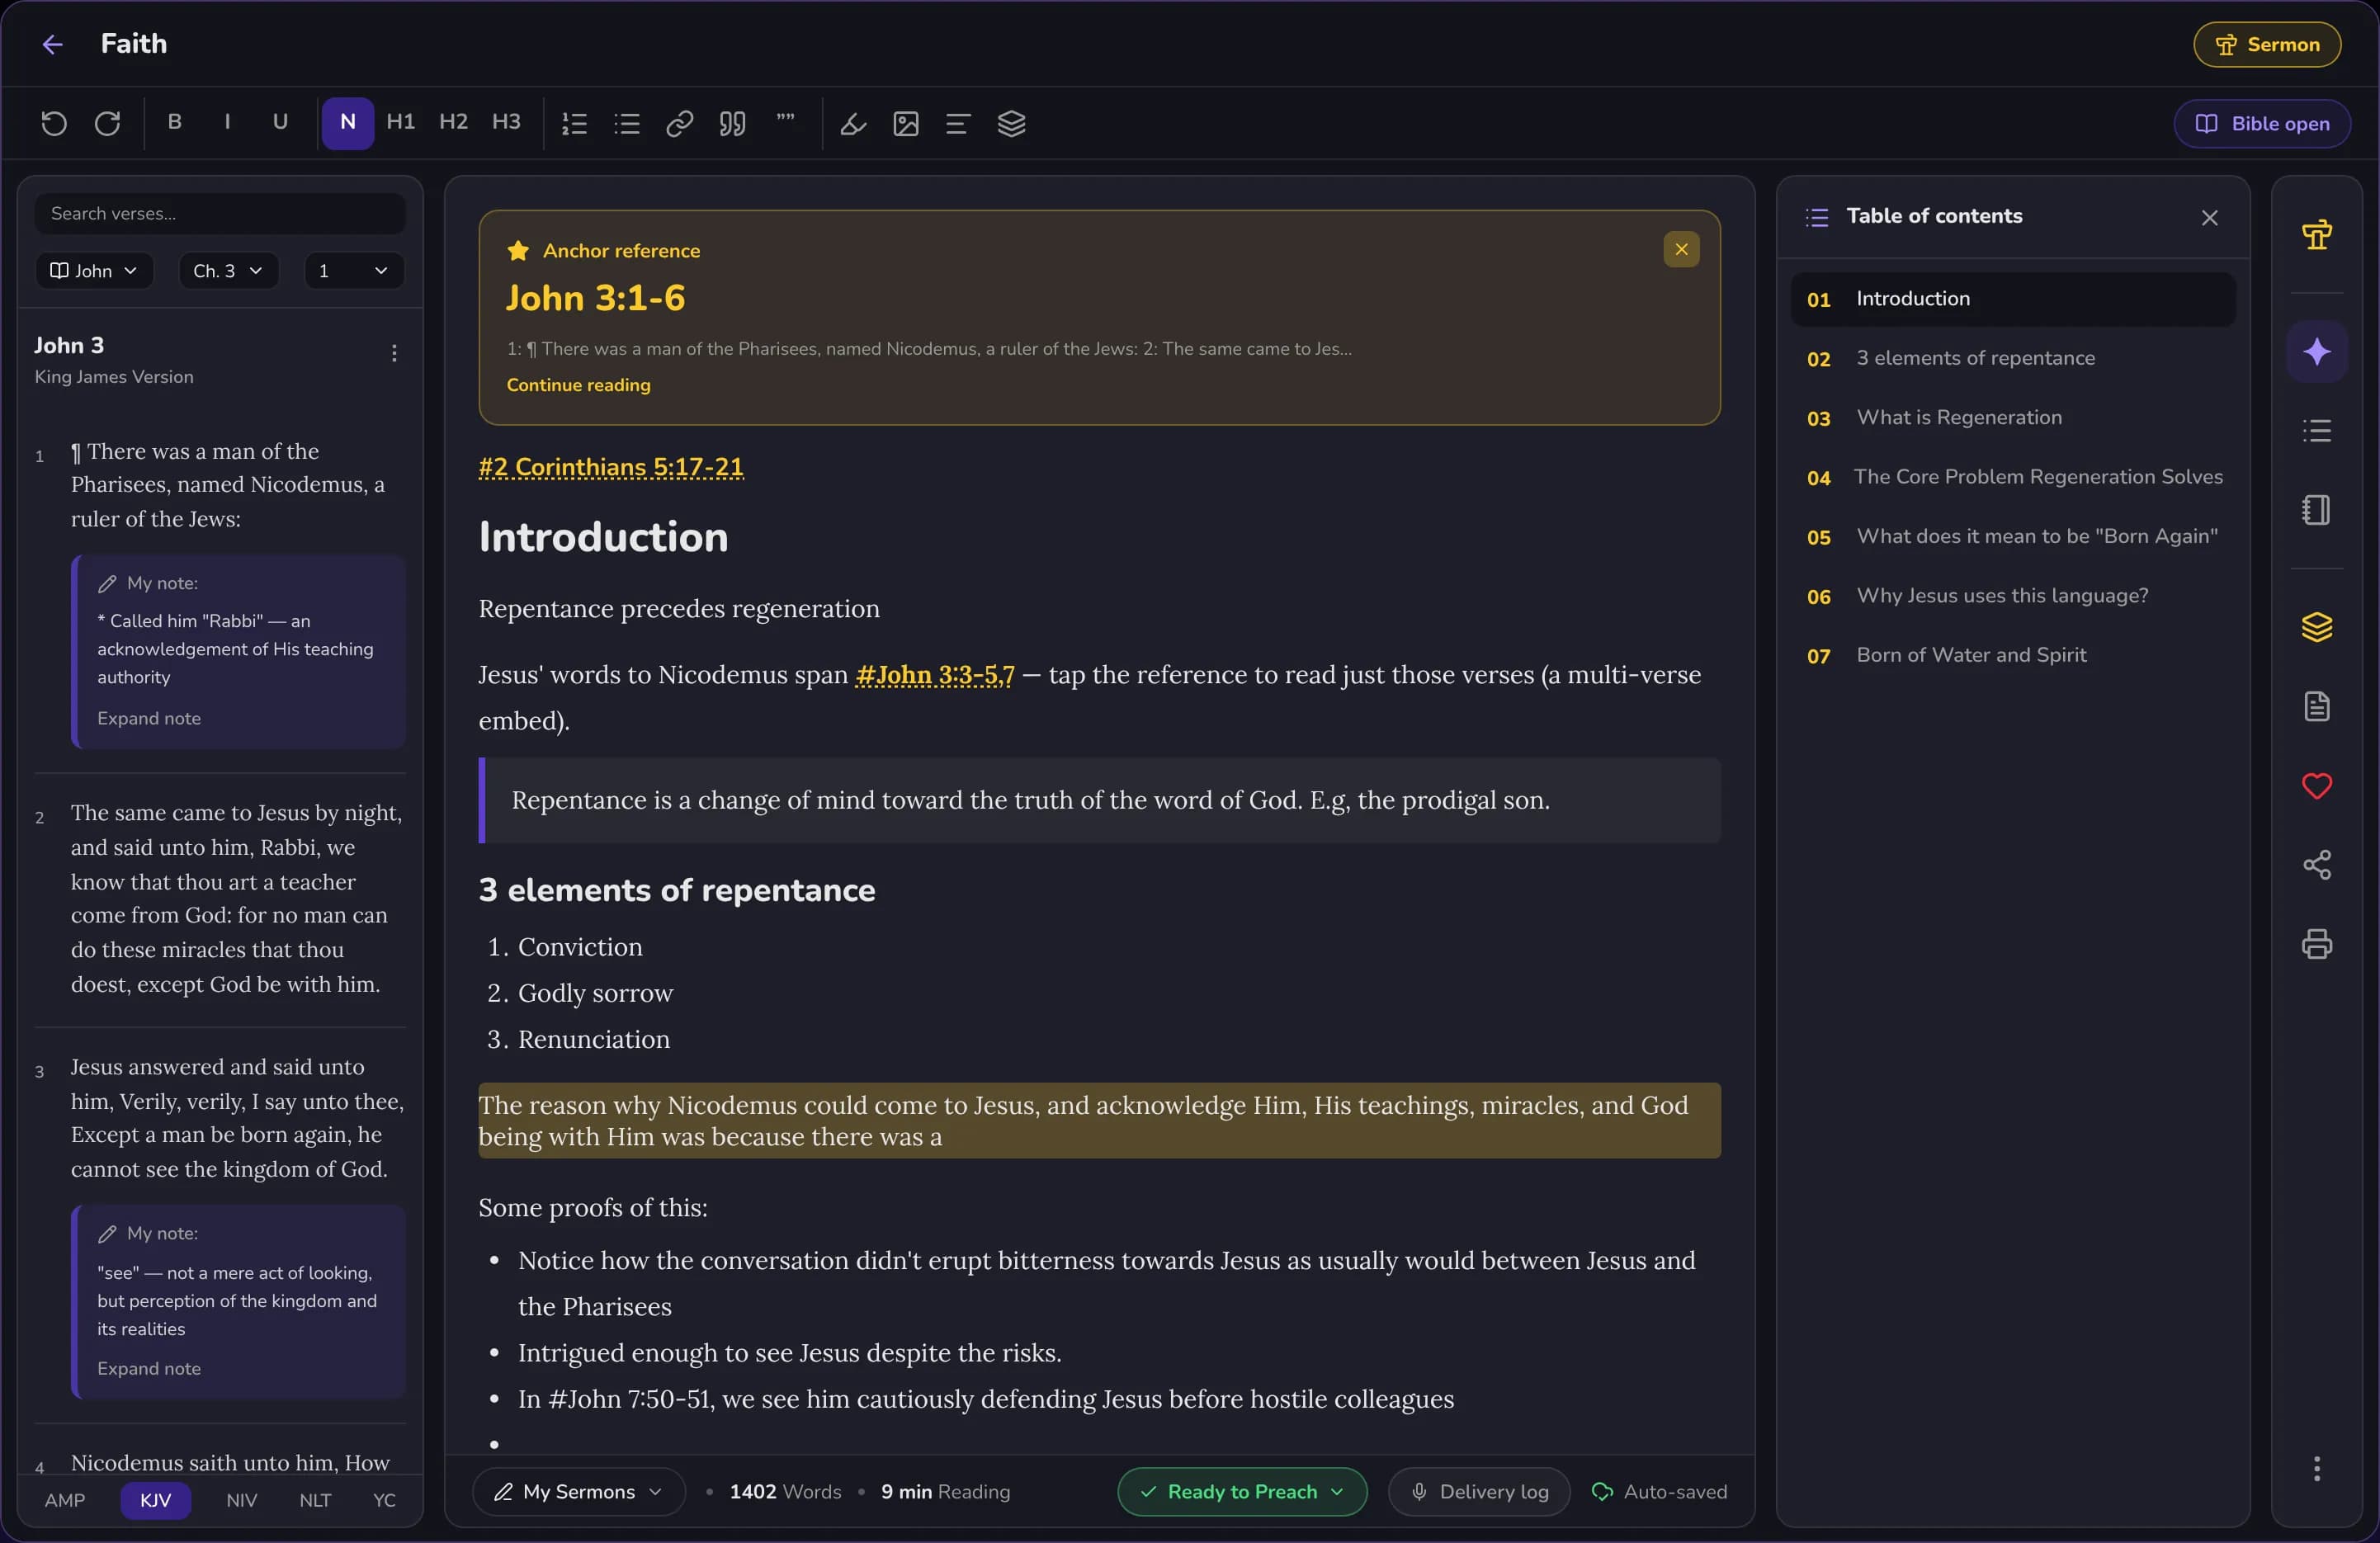The height and width of the screenshot is (1543, 2380).
Task: Jump to What does it mean to be "Born Again"
Action: click(2013, 536)
